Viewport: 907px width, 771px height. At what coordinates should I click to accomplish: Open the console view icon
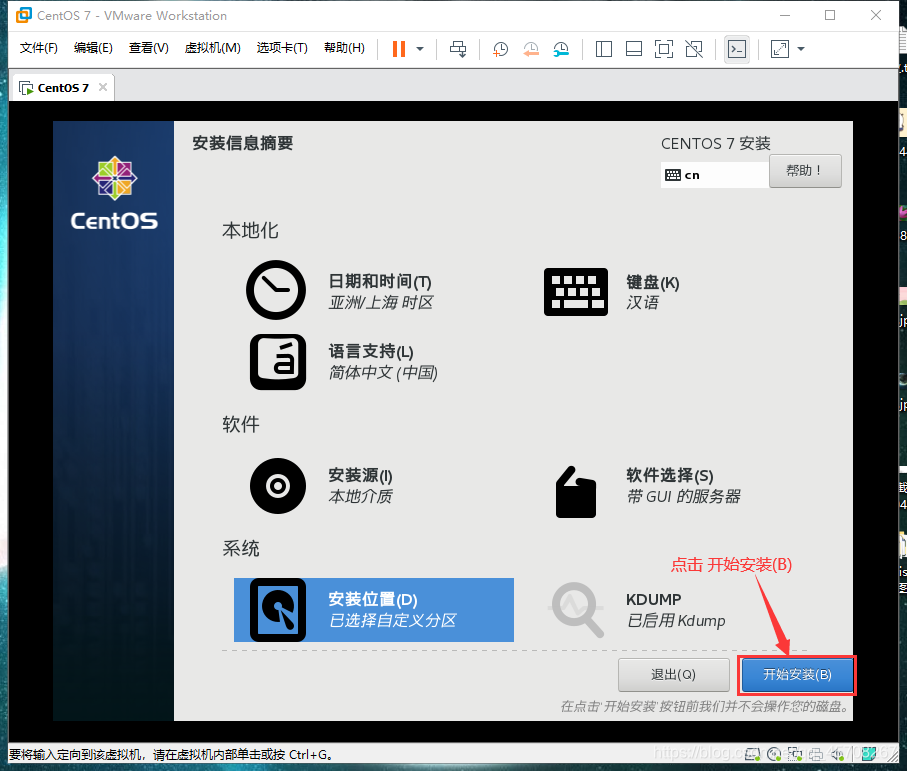tap(737, 49)
